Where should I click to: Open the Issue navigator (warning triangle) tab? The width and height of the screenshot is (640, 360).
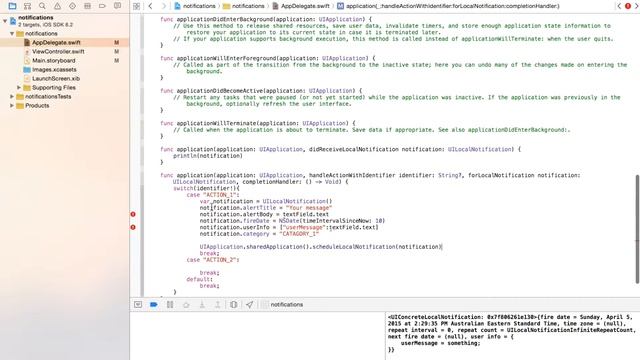58,6
